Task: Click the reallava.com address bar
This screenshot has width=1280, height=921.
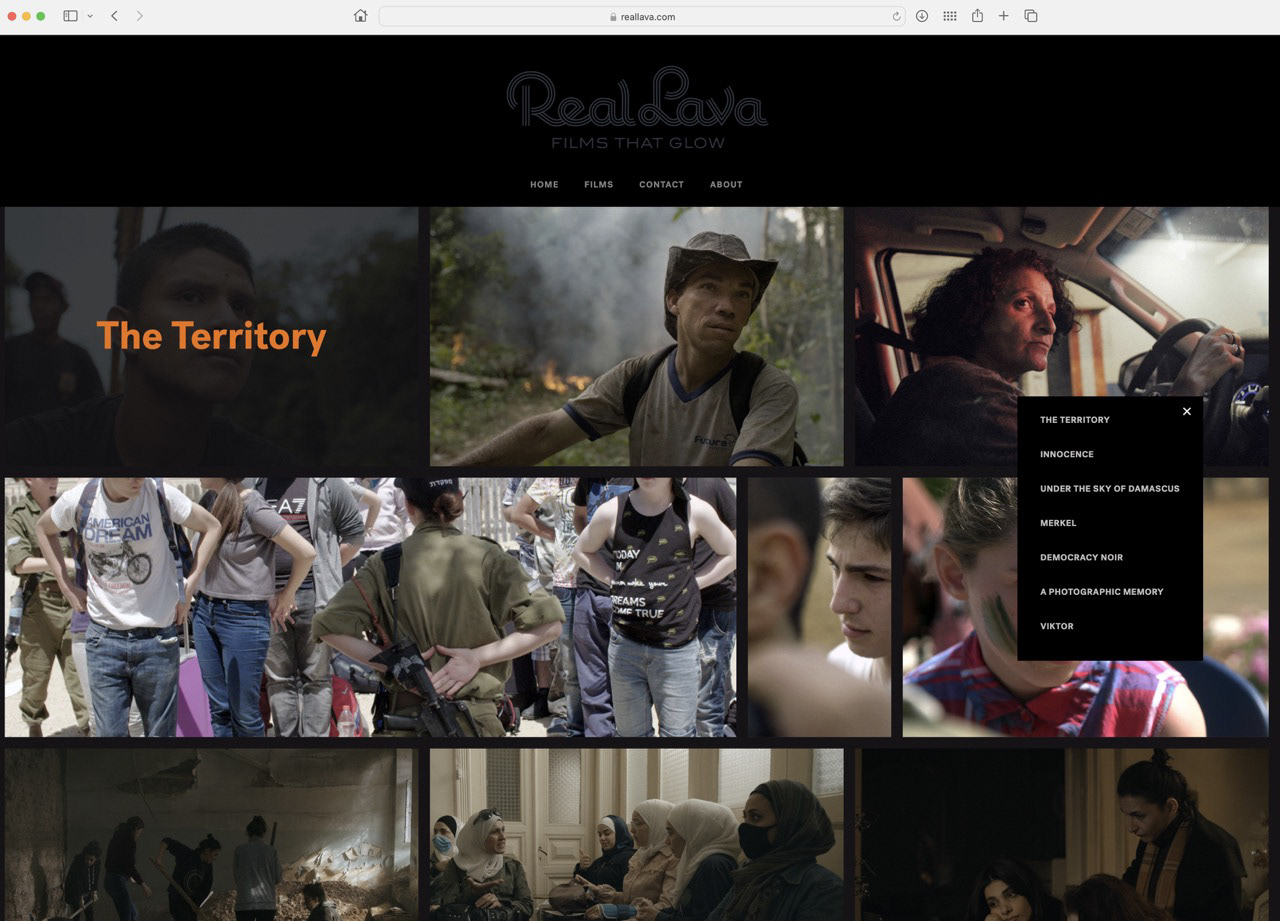Action: (x=641, y=16)
